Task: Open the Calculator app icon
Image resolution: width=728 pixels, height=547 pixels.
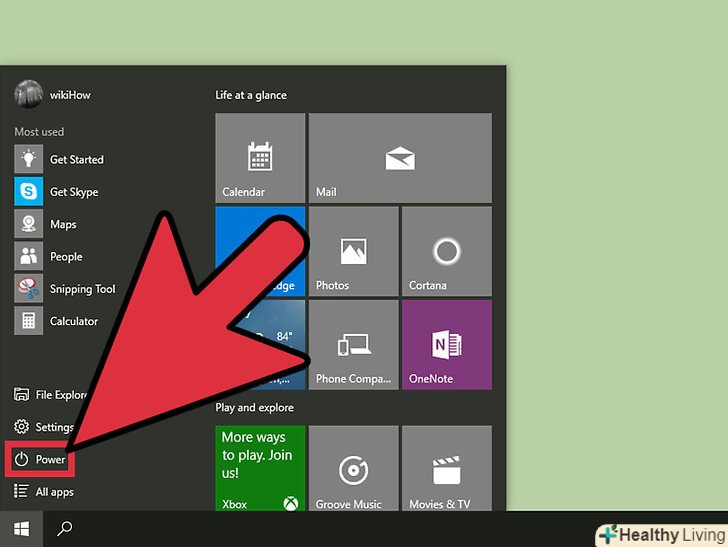Action: pyautogui.click(x=28, y=320)
